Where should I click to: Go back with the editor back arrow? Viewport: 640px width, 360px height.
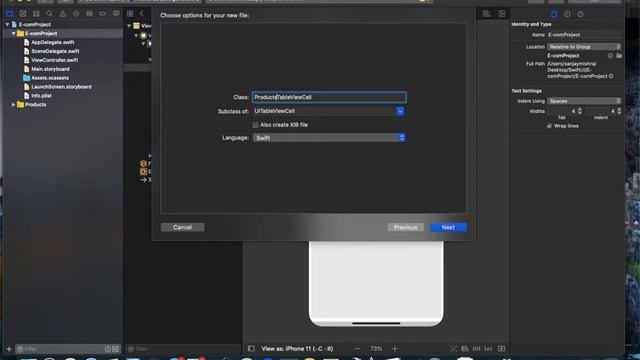142,13
